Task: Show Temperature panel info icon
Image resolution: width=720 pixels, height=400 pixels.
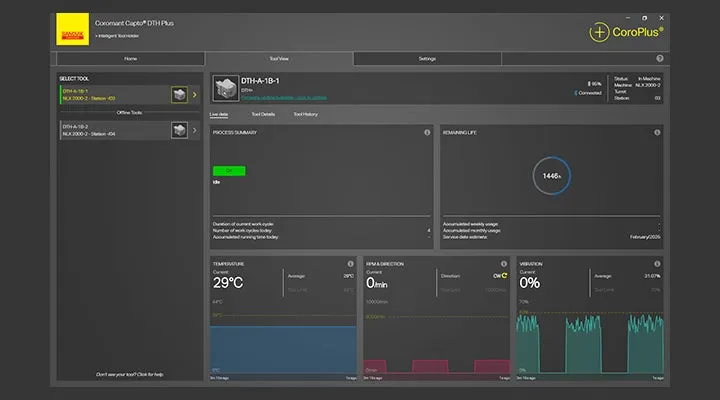Action: tap(350, 264)
